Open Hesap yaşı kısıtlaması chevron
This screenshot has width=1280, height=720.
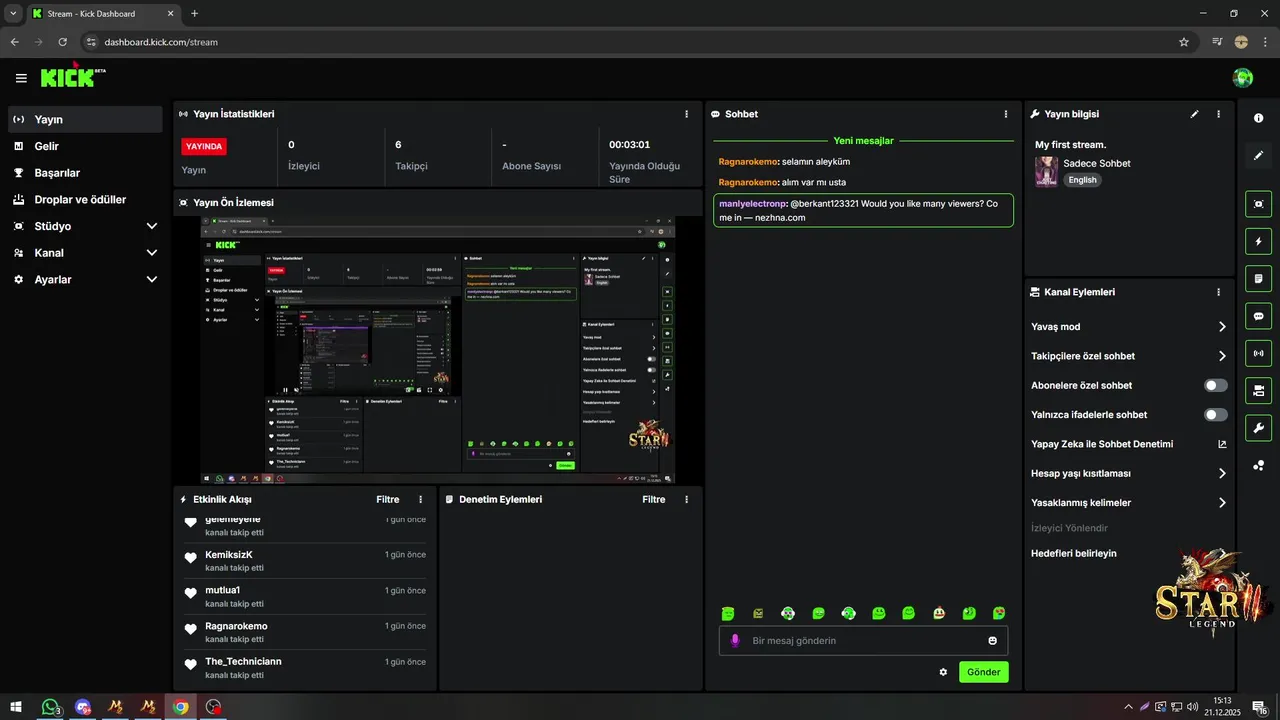click(1222, 473)
